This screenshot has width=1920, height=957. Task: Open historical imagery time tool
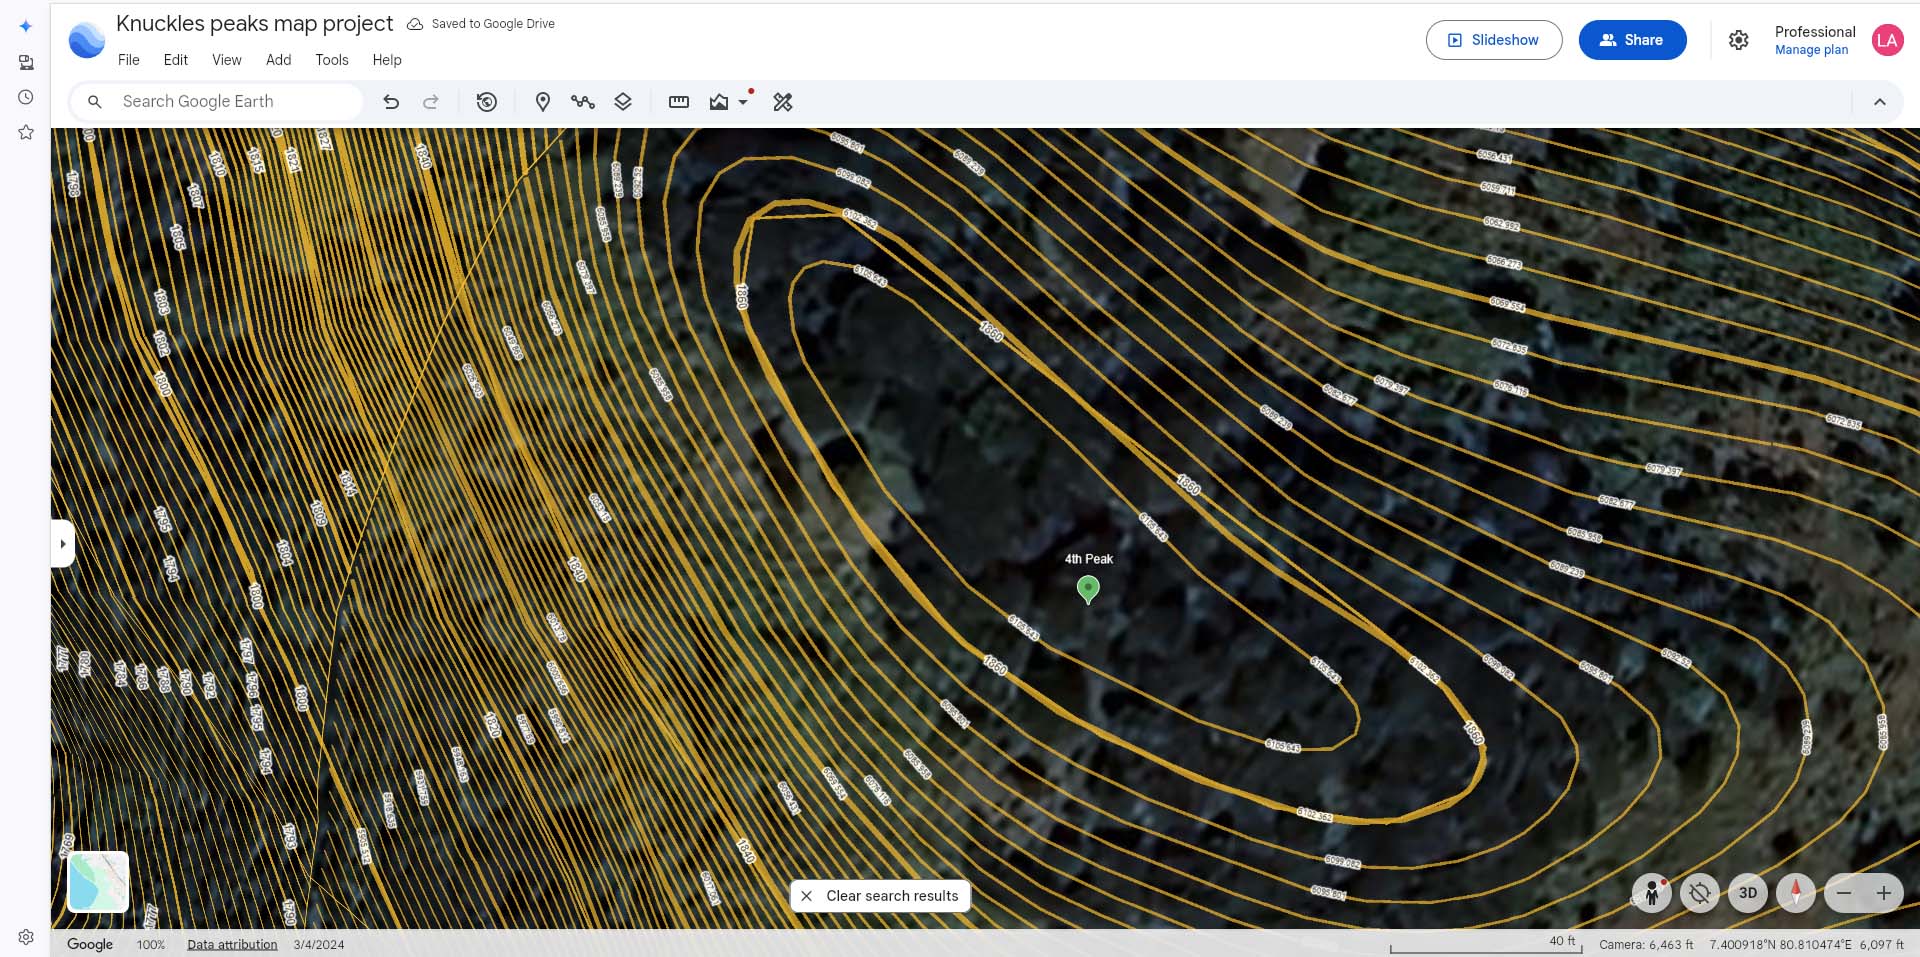487,102
